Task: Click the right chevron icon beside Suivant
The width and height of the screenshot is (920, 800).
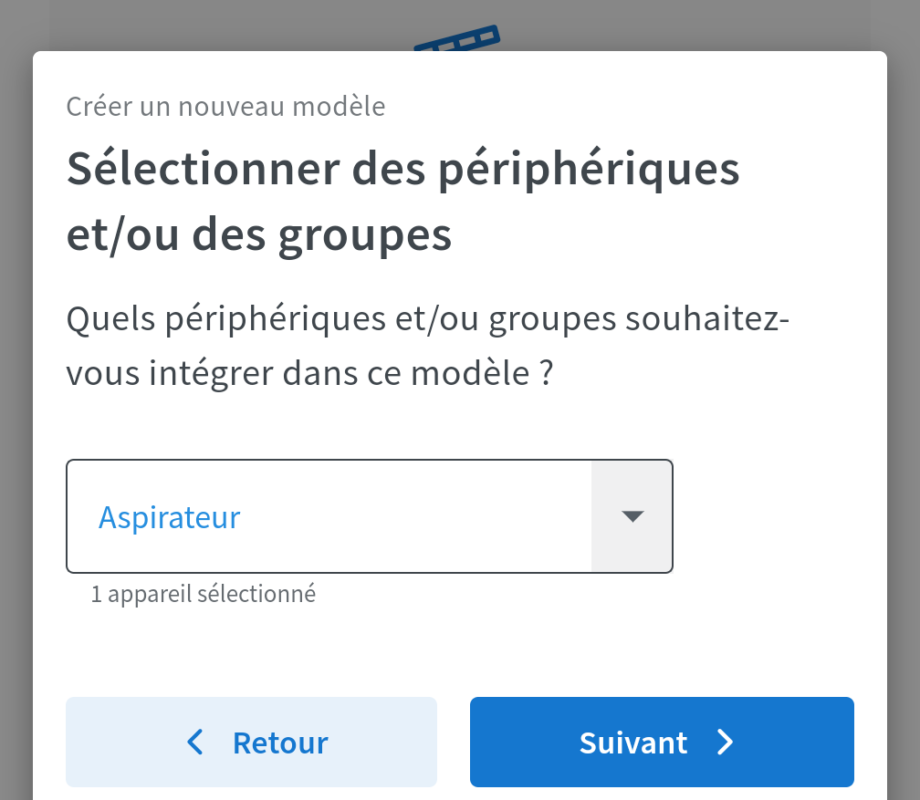Action: pyautogui.click(x=726, y=742)
